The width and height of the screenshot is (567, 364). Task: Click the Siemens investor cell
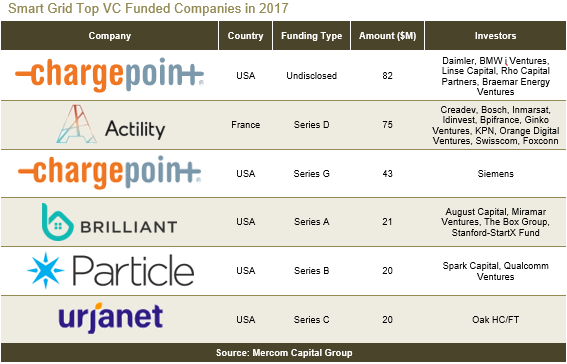[495, 174]
